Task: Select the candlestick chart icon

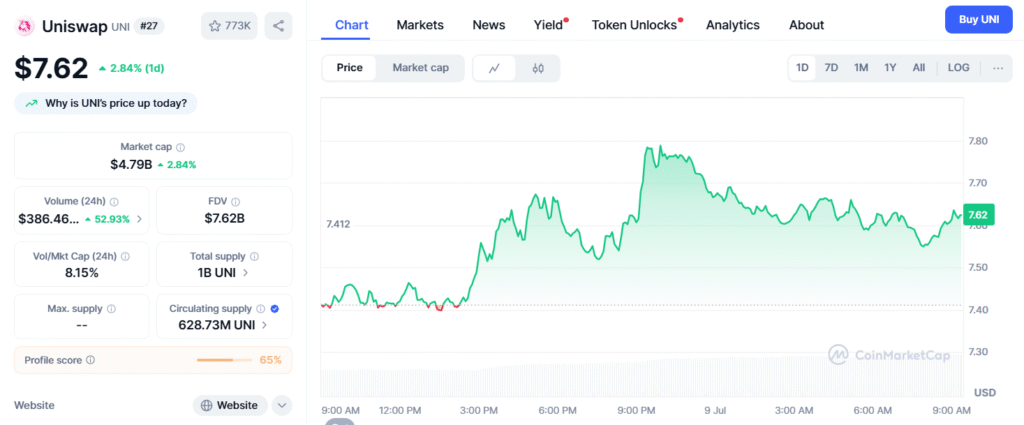Action: [x=538, y=68]
